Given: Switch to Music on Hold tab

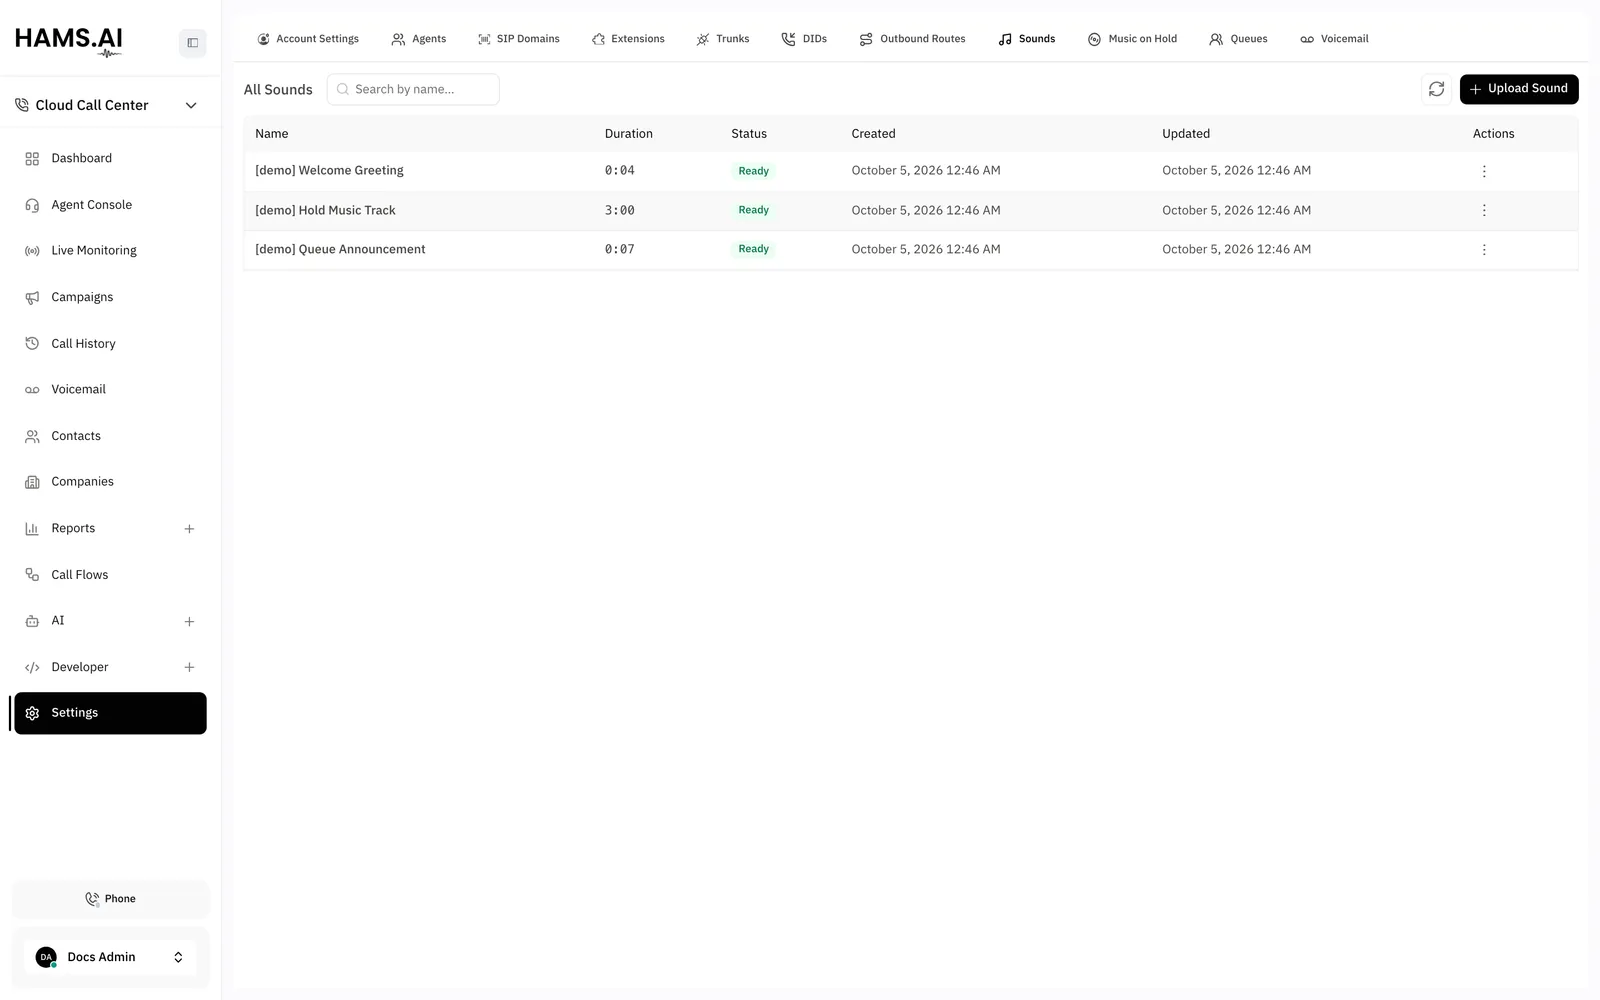Looking at the screenshot, I should (1132, 39).
